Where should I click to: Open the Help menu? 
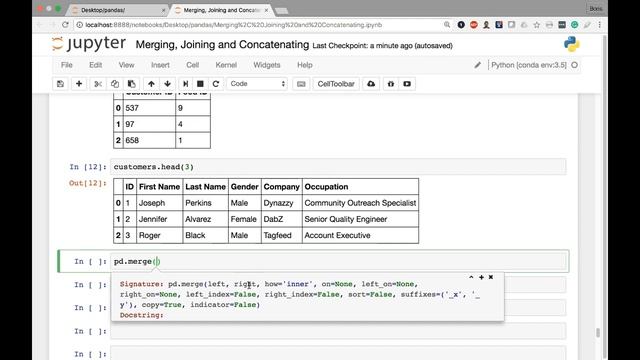click(x=304, y=65)
